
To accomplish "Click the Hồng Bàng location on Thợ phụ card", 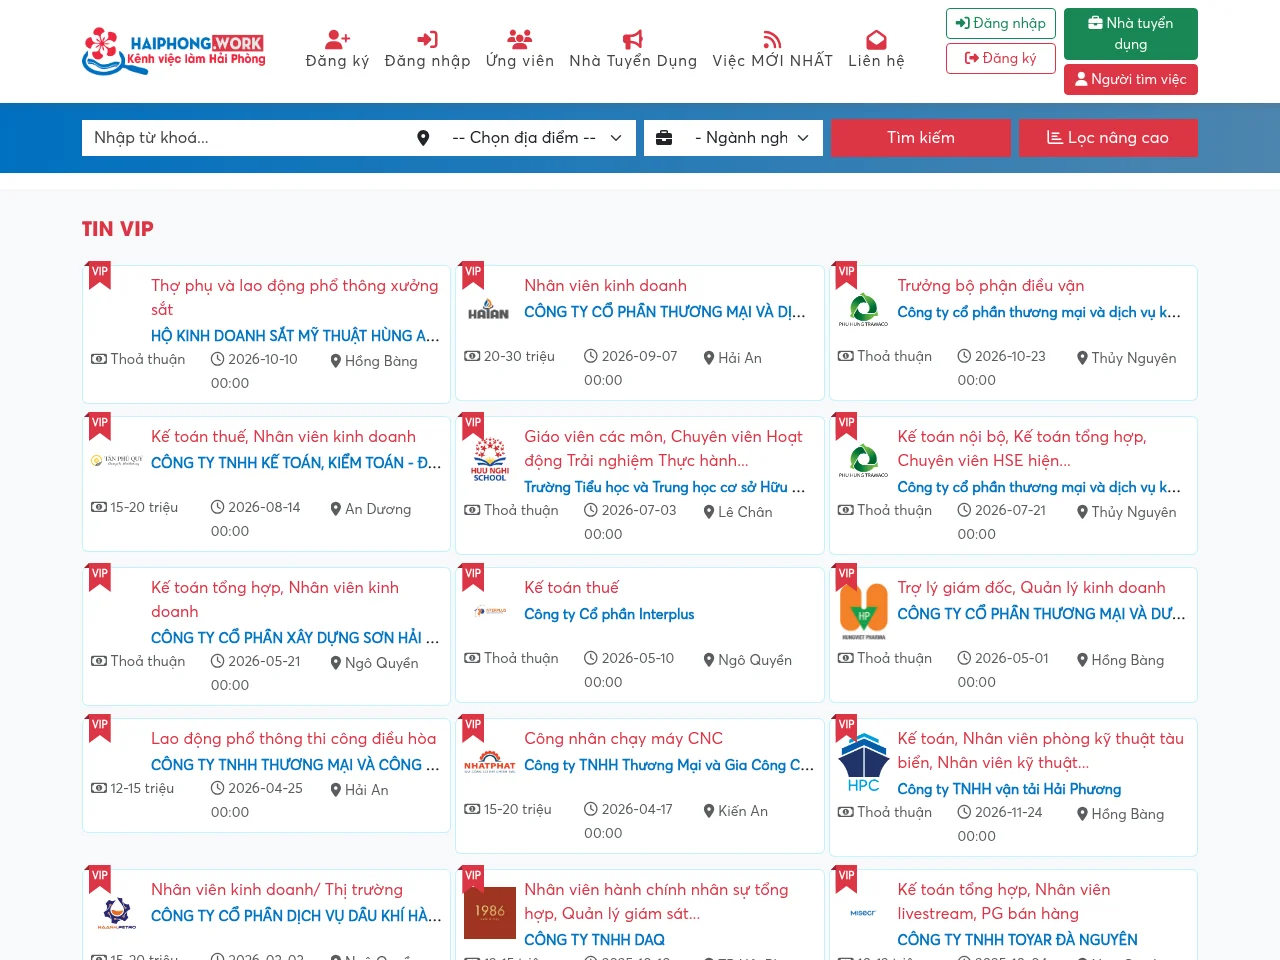I will [x=381, y=361].
